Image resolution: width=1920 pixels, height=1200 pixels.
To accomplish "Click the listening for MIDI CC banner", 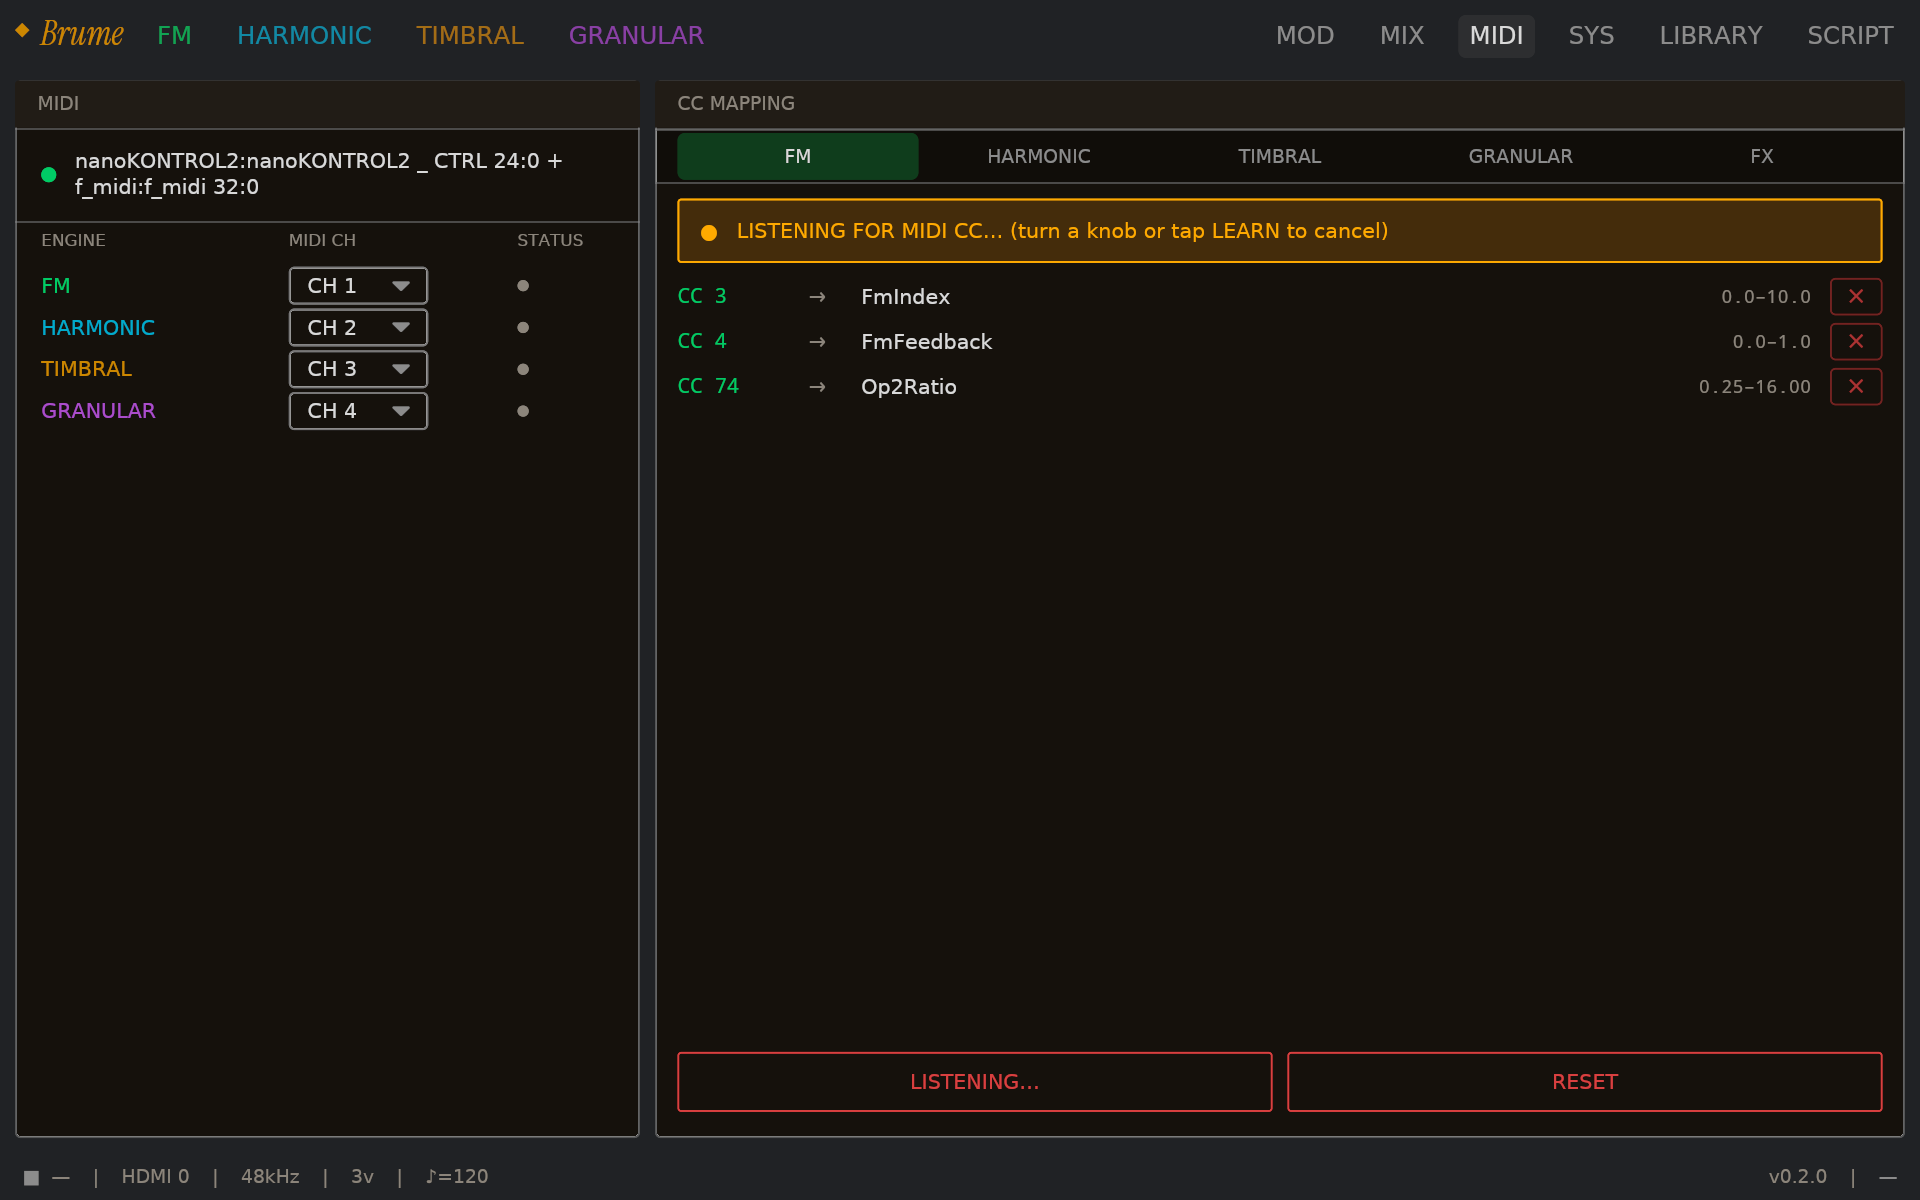I will point(1280,231).
